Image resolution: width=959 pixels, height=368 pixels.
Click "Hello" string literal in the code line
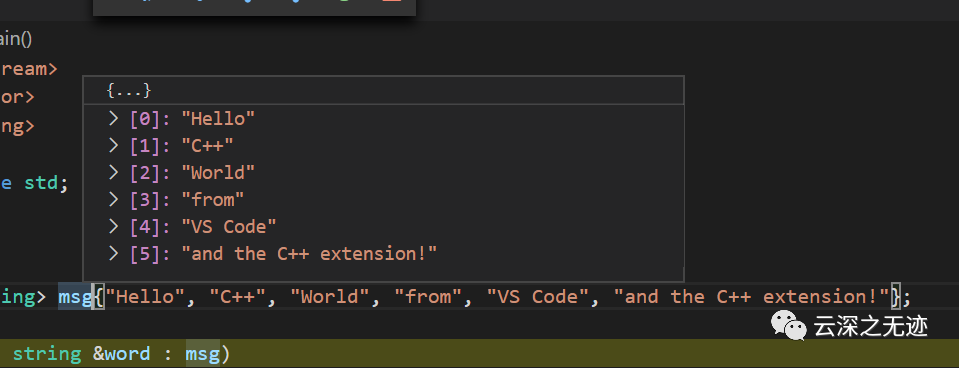[x=145, y=297]
